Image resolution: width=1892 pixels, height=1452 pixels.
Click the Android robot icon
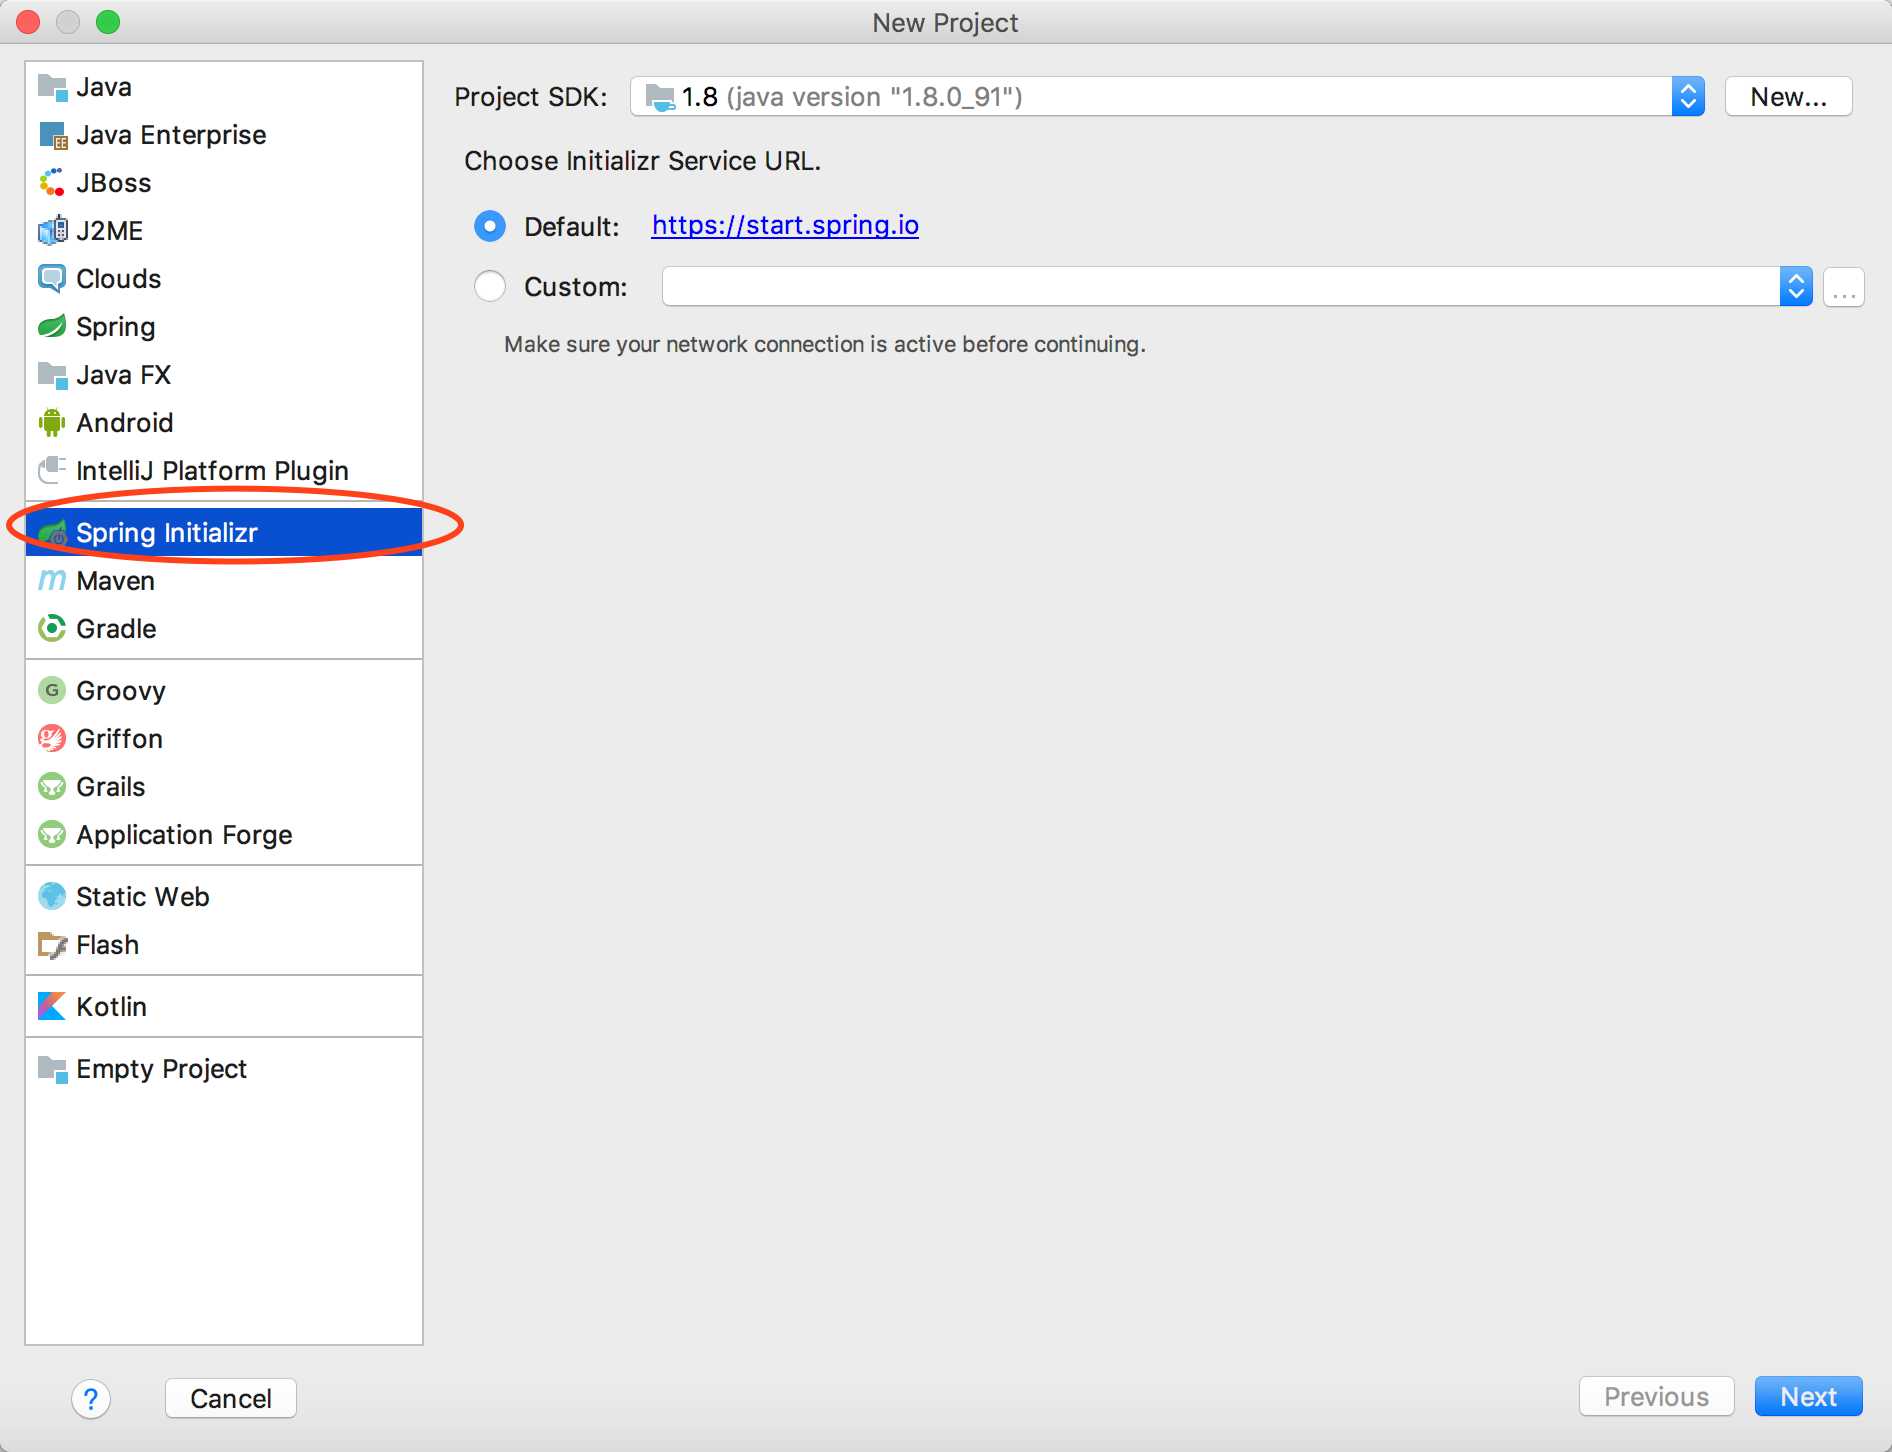(52, 423)
